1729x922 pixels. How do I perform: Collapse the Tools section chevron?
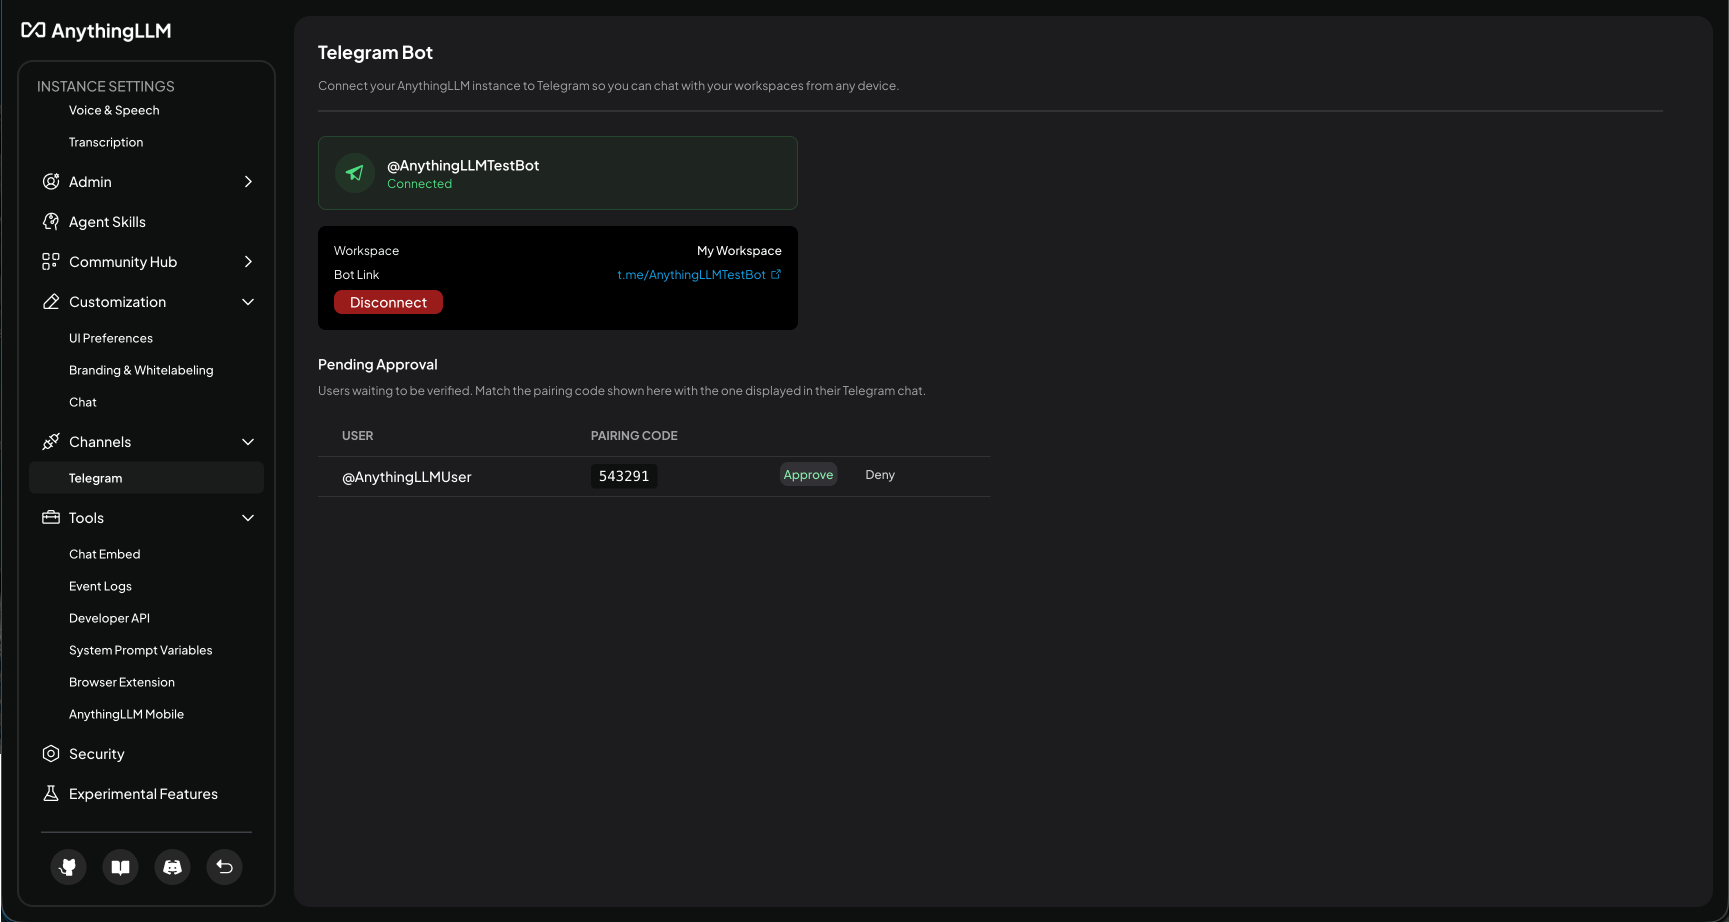pyautogui.click(x=248, y=518)
